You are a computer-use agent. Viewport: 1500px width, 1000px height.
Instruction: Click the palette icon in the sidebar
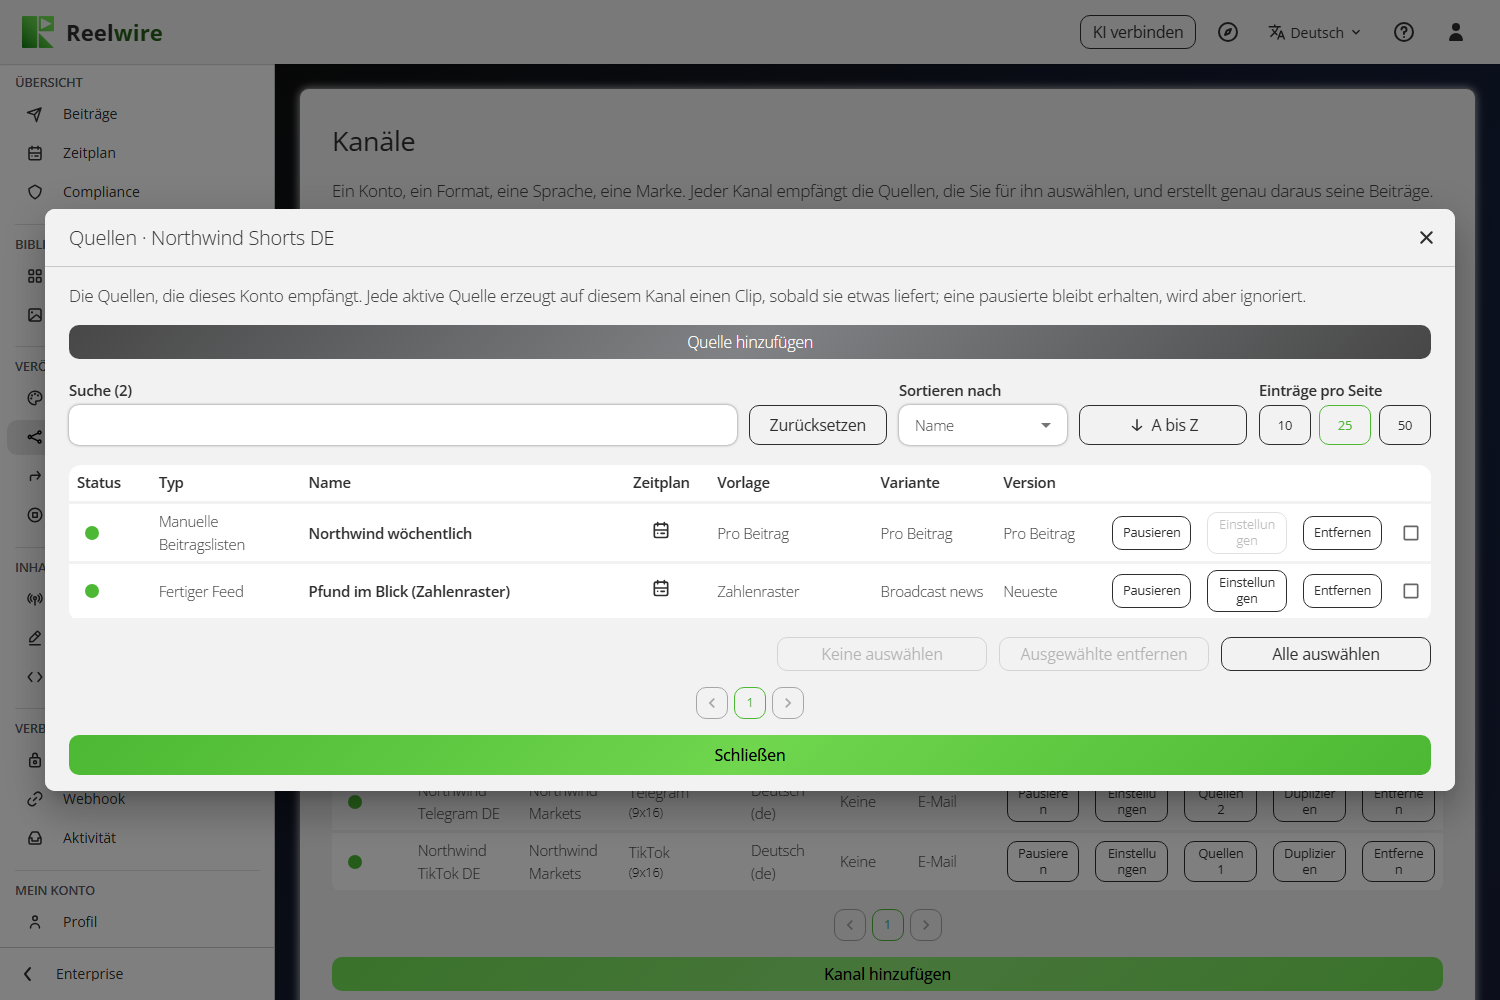[35, 398]
